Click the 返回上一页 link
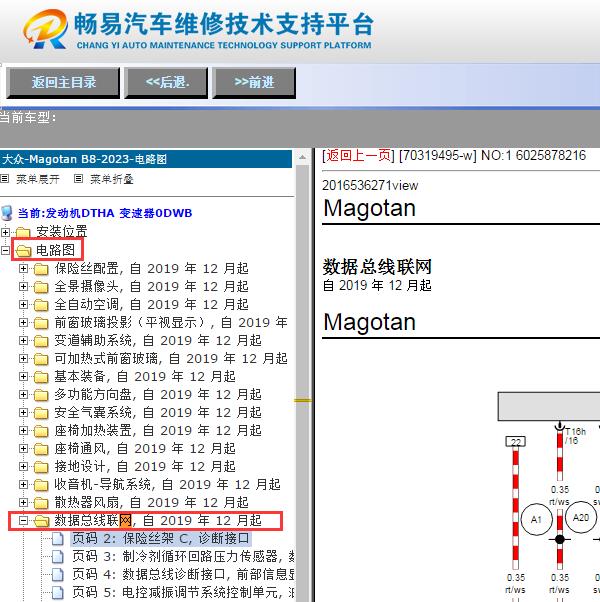Screen dimensions: 600x602 [x=359, y=155]
